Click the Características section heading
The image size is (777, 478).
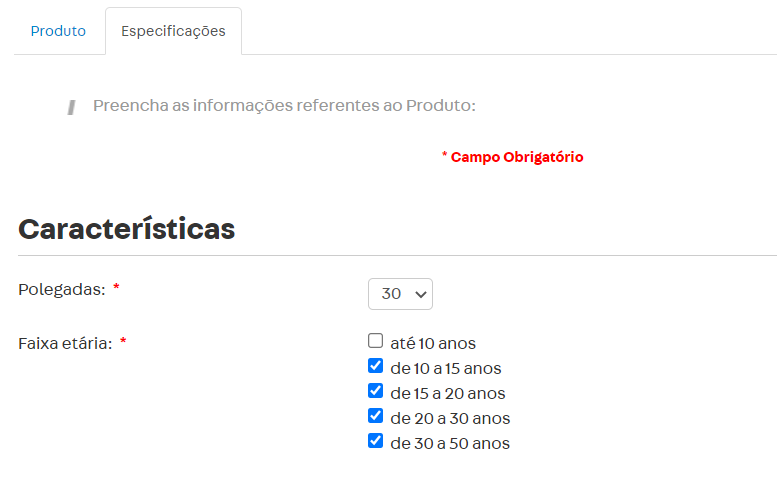[127, 229]
